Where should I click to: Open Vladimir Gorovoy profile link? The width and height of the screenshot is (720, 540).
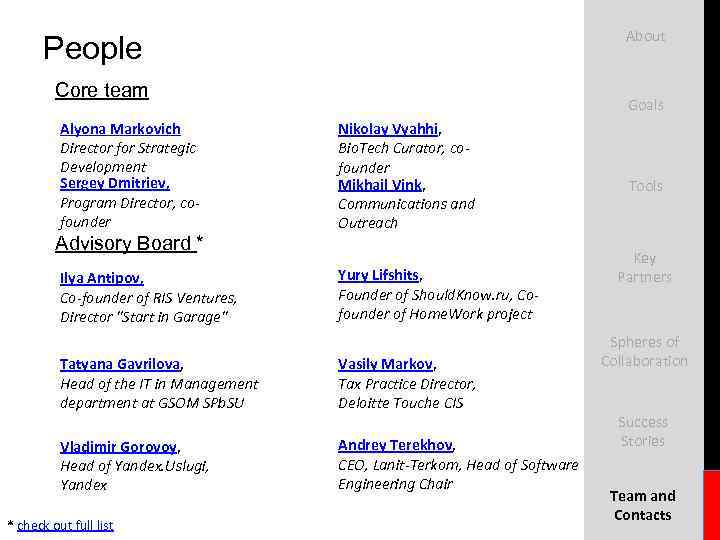click(118, 447)
